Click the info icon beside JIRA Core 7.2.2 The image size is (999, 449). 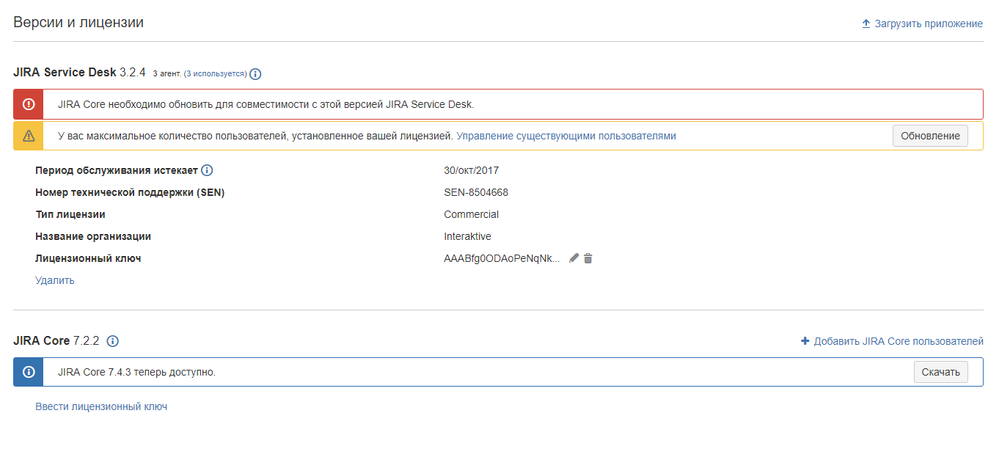tap(113, 341)
